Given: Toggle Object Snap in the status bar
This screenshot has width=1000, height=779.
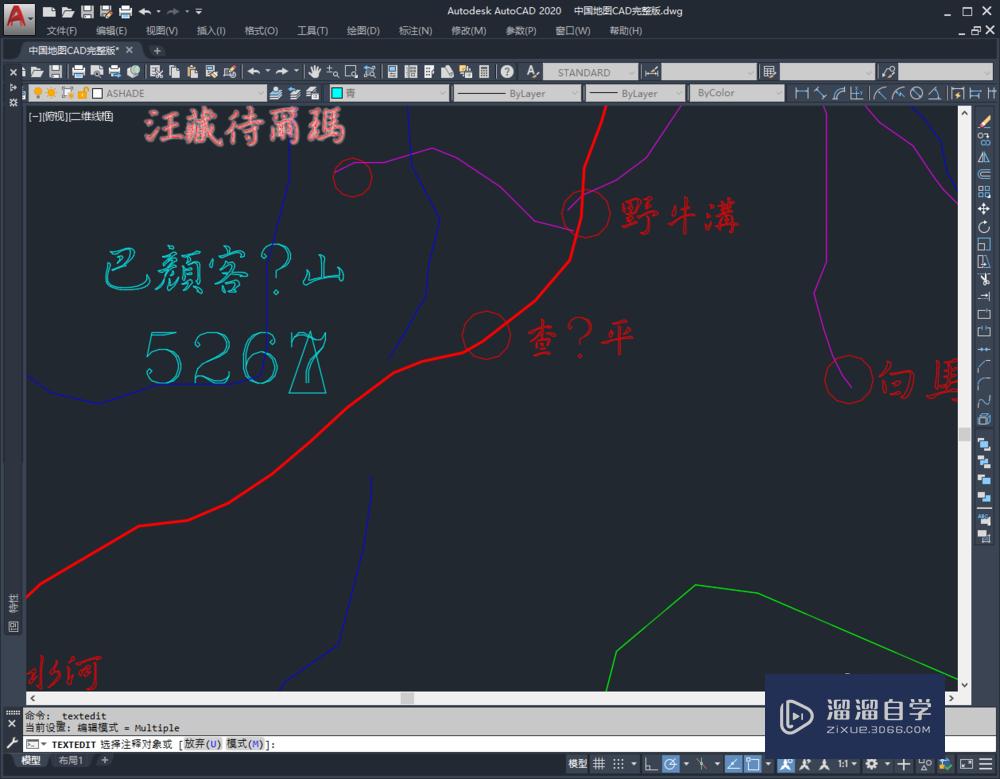Looking at the screenshot, I should (x=751, y=763).
